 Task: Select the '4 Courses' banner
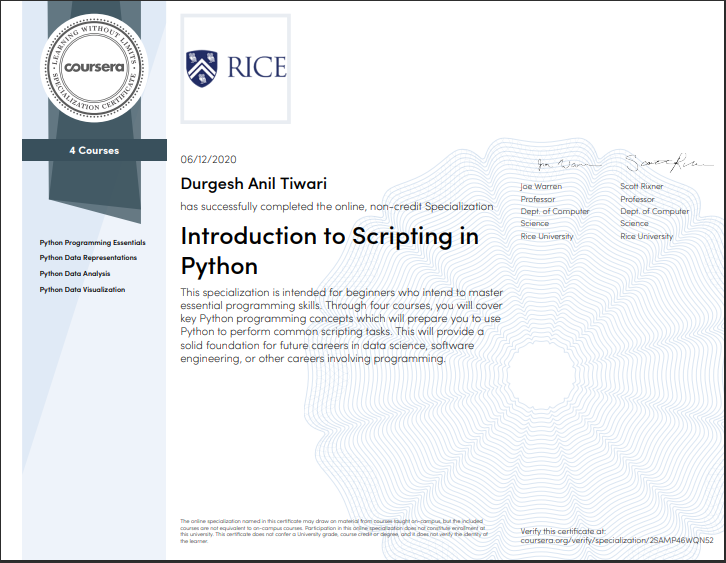(94, 150)
